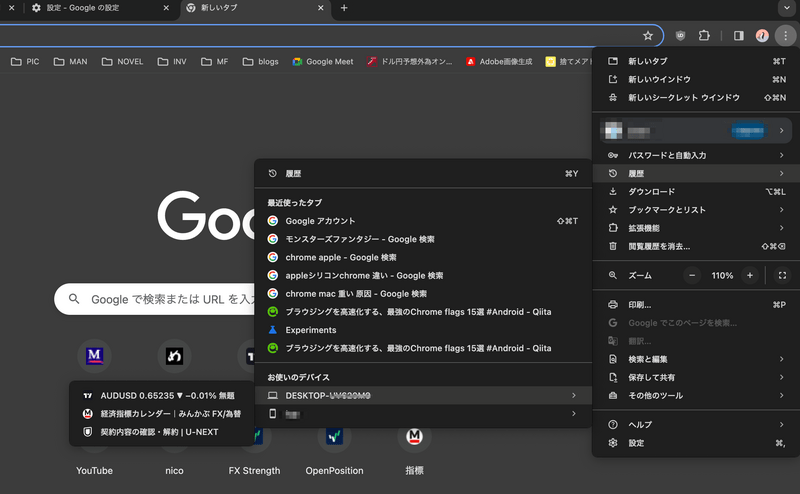Close the 新しいタブ tab
Image resolution: width=800 pixels, height=494 pixels.
pyautogui.click(x=320, y=8)
